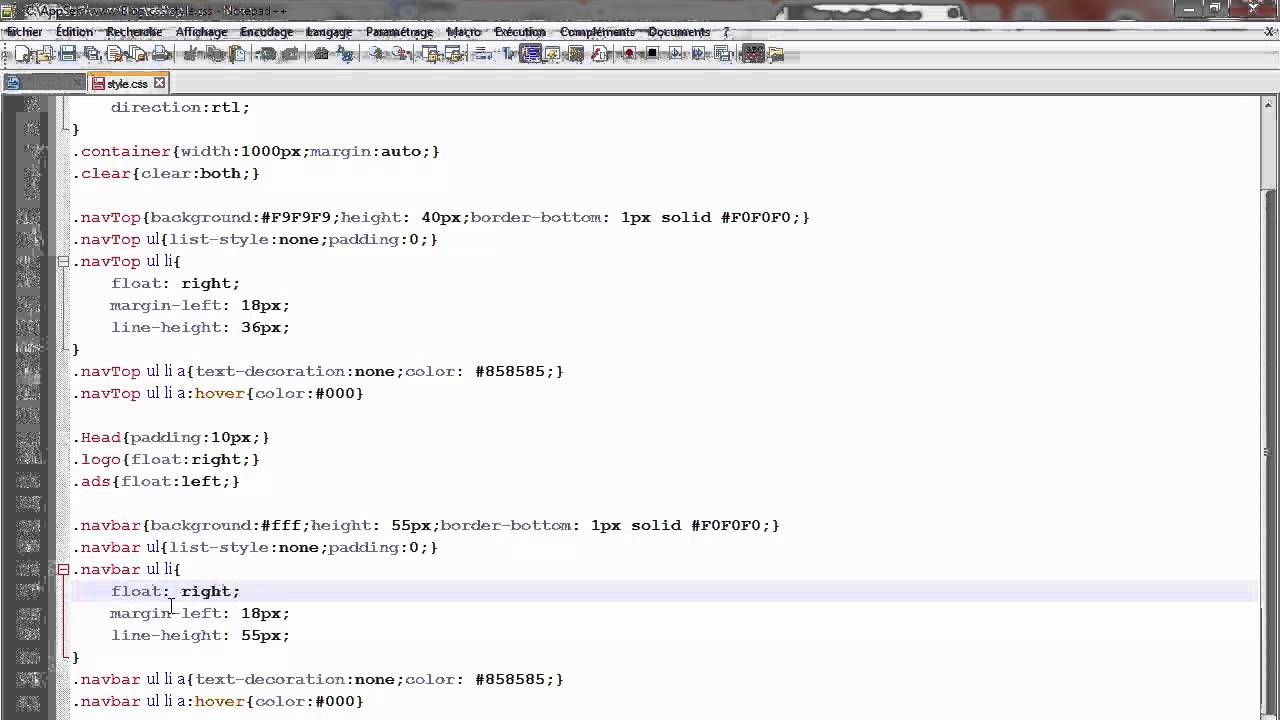Click the last folder icon in toolbar
1280x720 pixels.
point(775,54)
